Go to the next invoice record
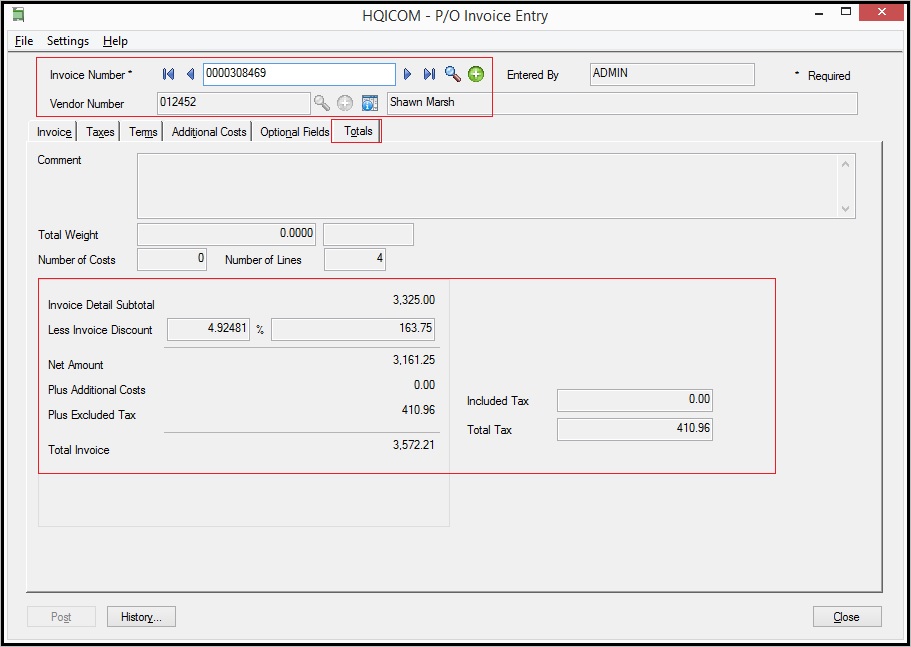 point(407,74)
